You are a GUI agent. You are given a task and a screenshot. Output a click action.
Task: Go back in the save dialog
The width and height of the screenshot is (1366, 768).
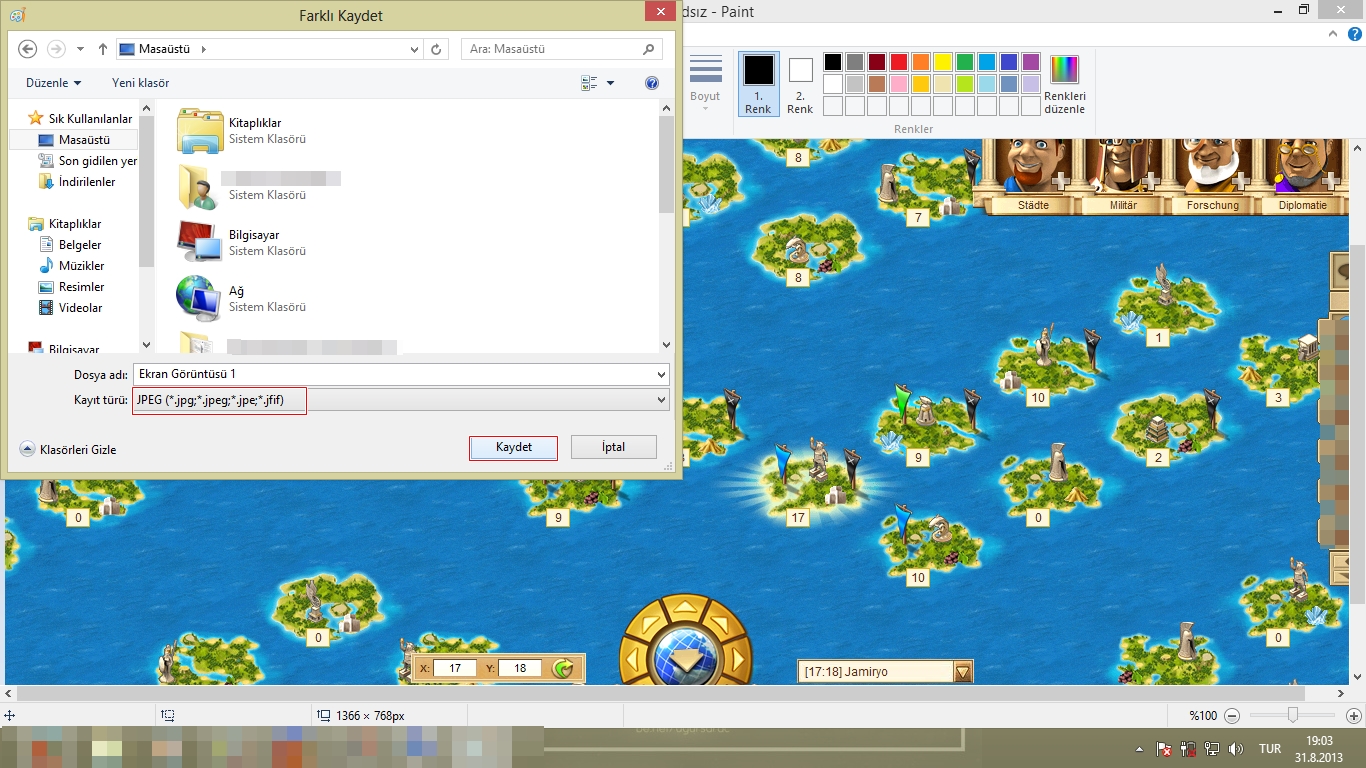tap(28, 49)
